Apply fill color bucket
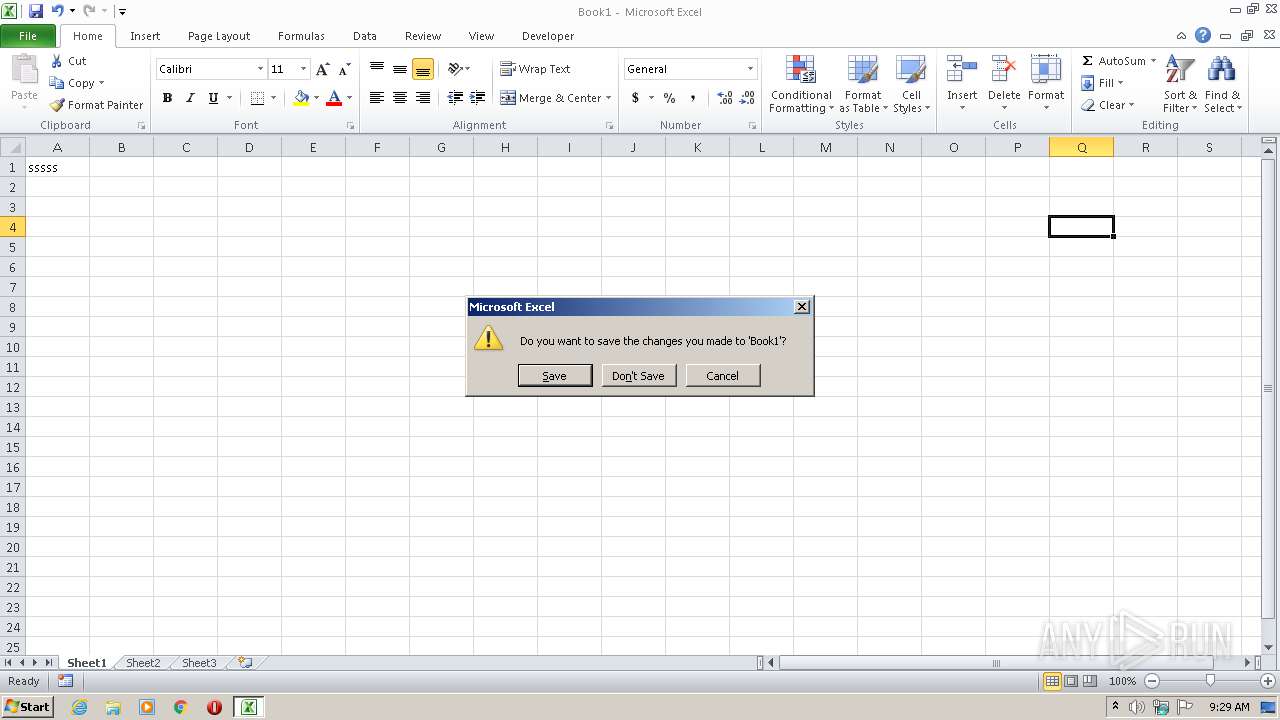The image size is (1280, 720). pos(301,98)
